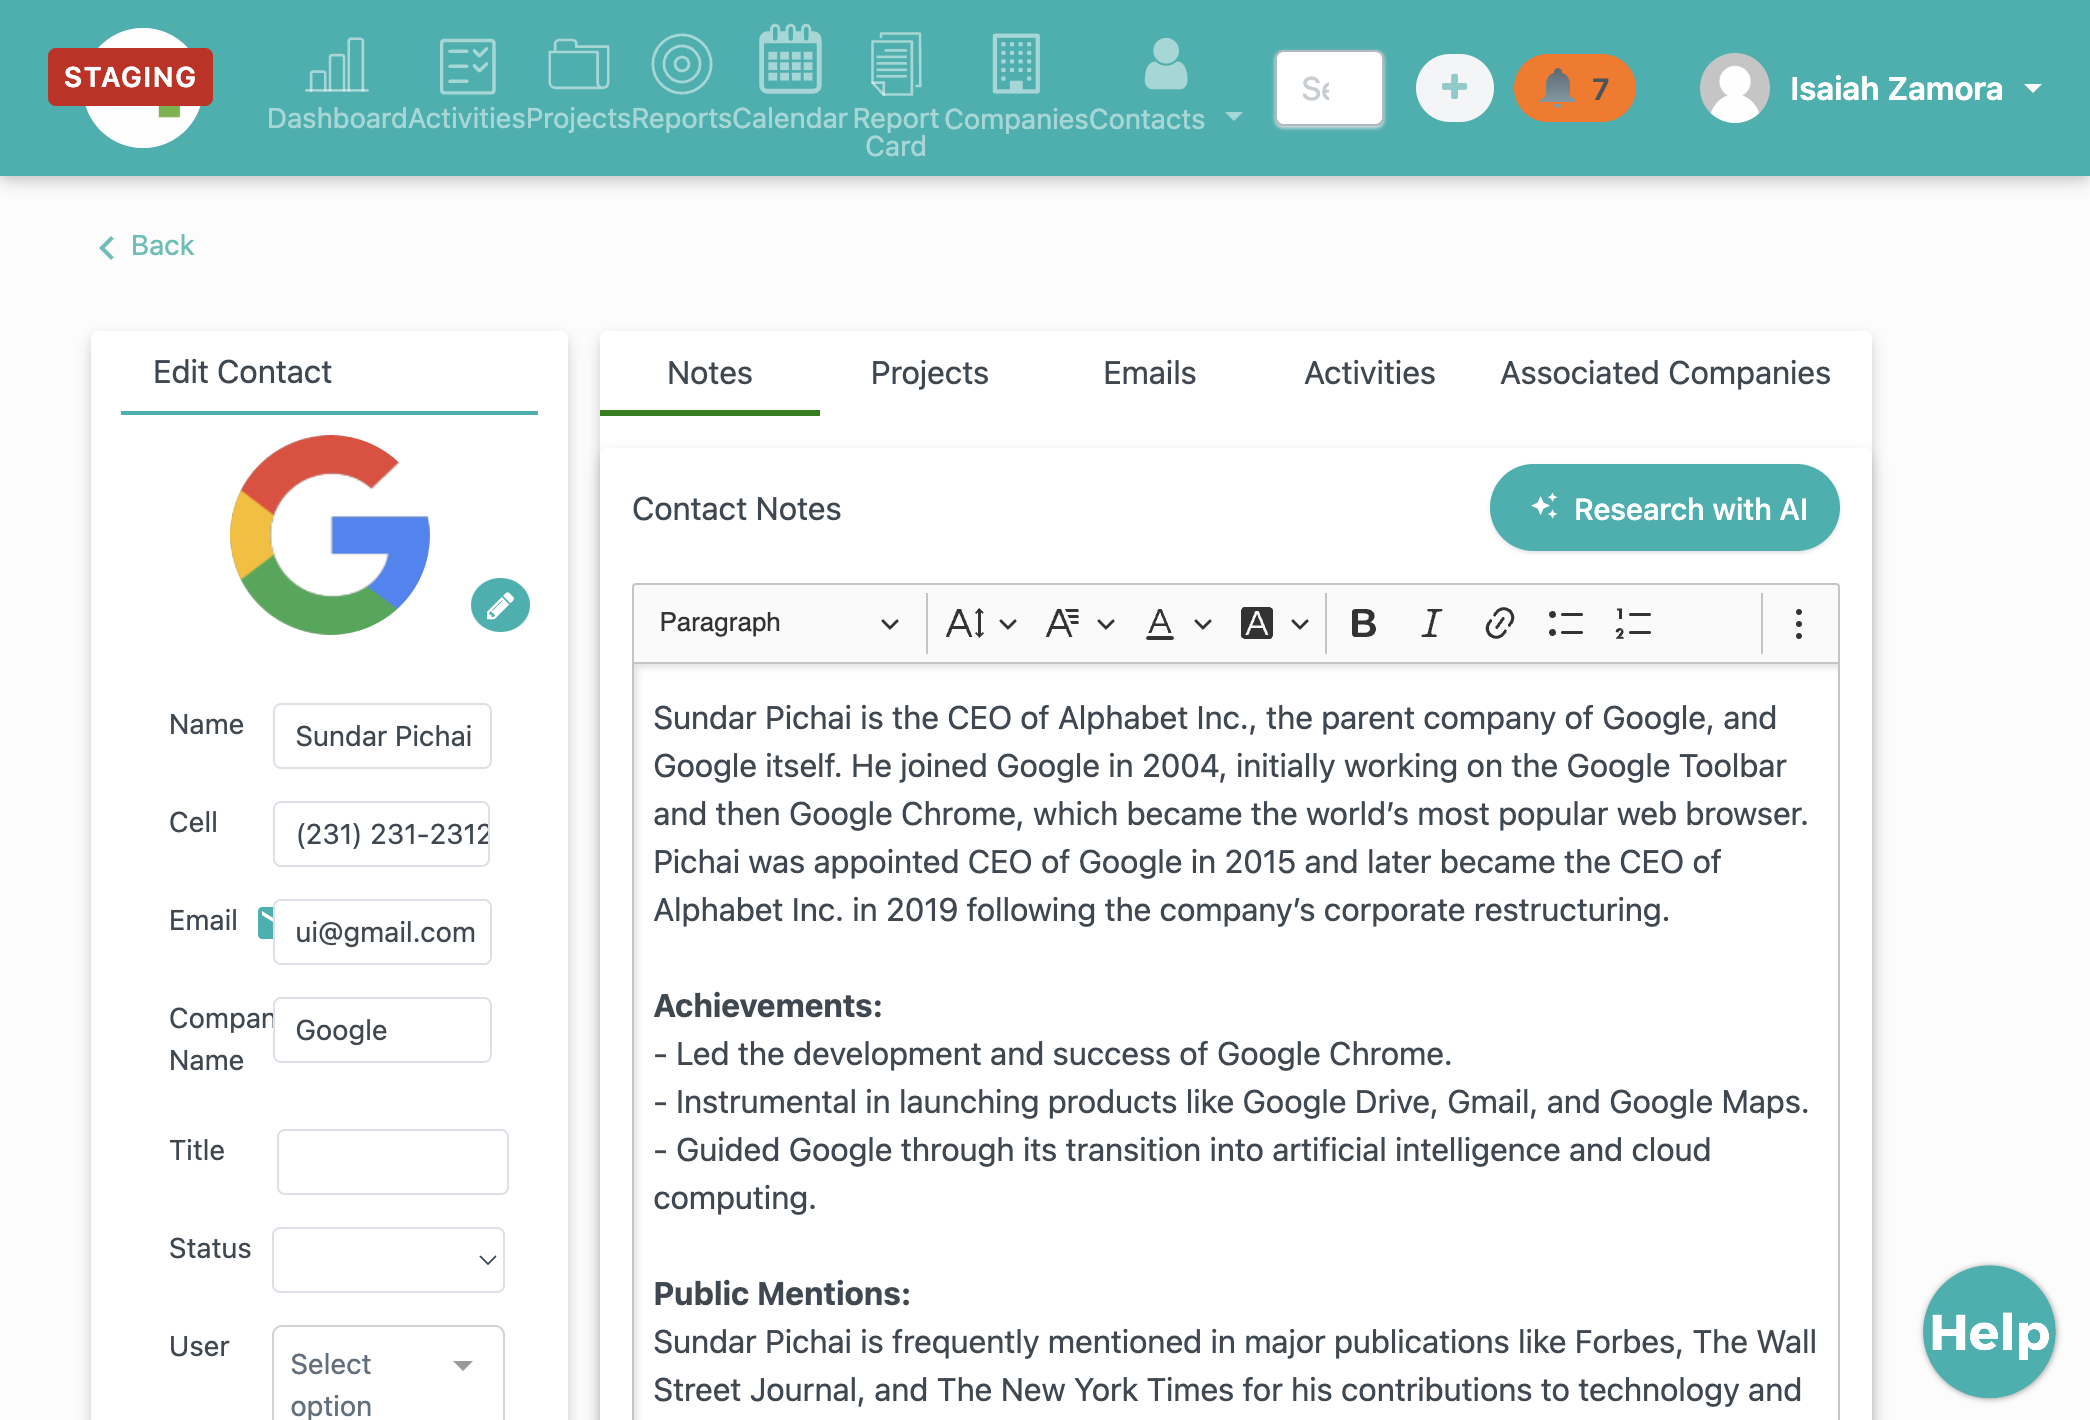Toggle italic formatting in editor
This screenshot has width=2090, height=1420.
coord(1431,623)
